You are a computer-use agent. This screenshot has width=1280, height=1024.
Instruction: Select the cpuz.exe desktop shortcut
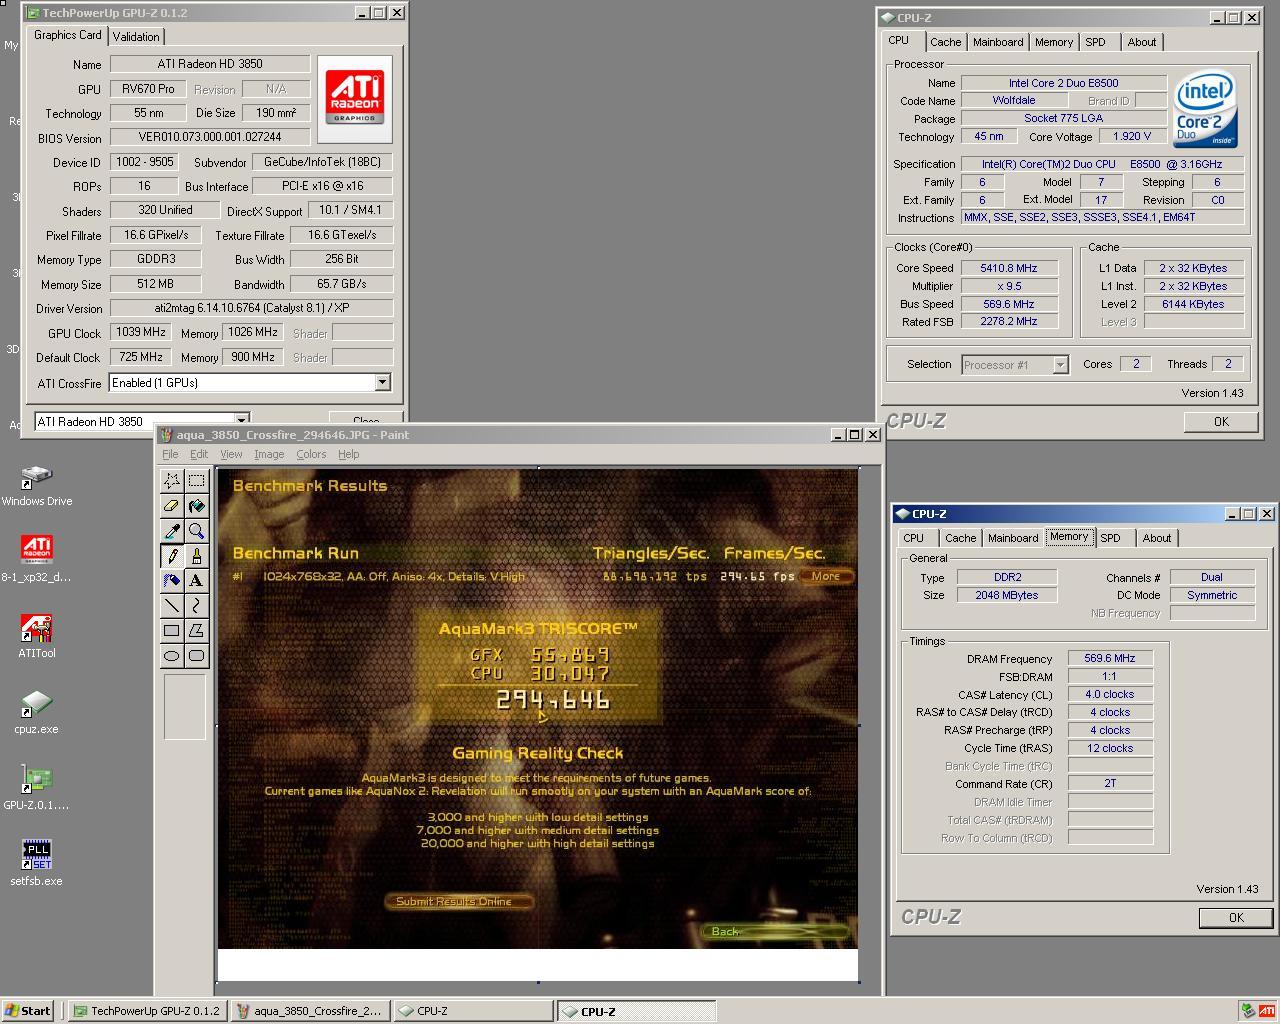tap(37, 712)
